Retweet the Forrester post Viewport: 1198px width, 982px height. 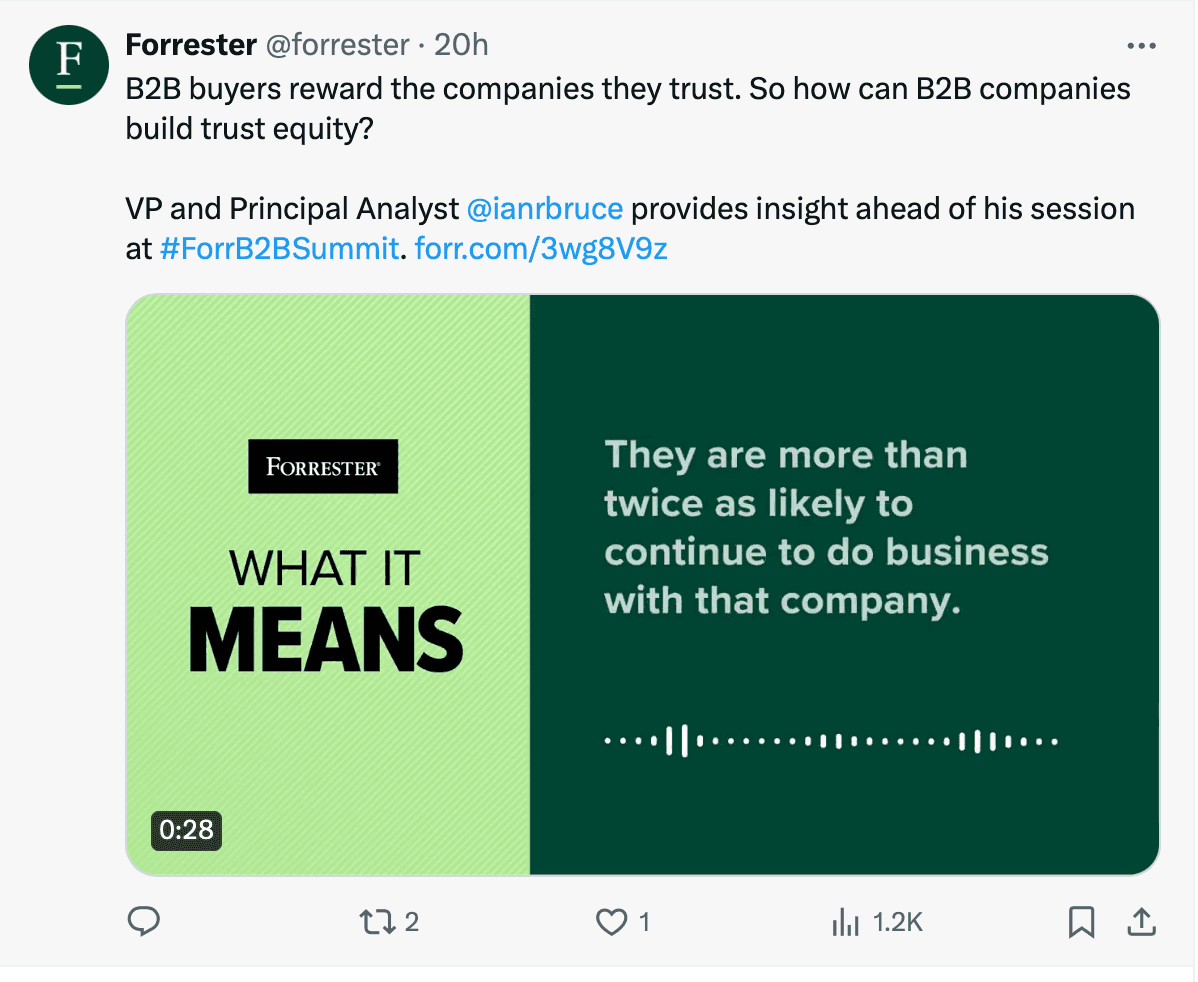pyautogui.click(x=378, y=921)
